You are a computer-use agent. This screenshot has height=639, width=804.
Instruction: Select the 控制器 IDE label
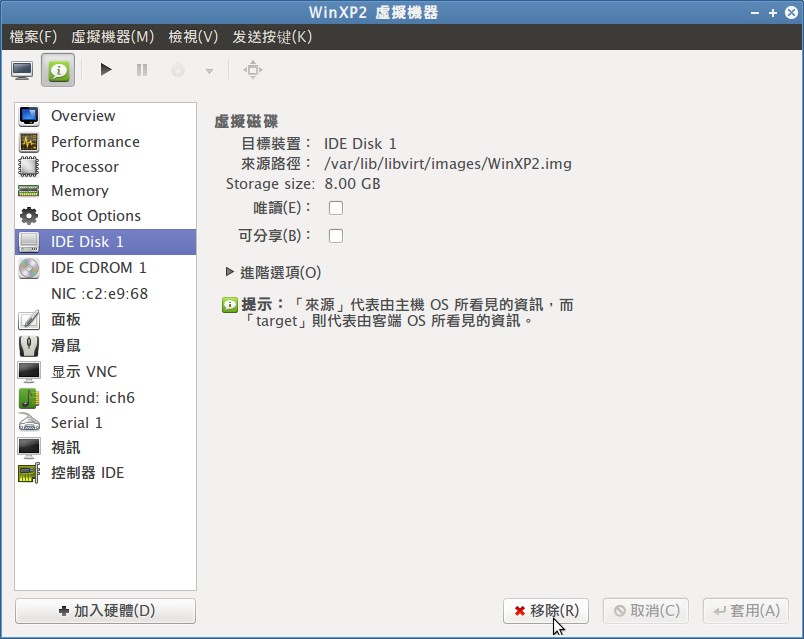pos(88,473)
